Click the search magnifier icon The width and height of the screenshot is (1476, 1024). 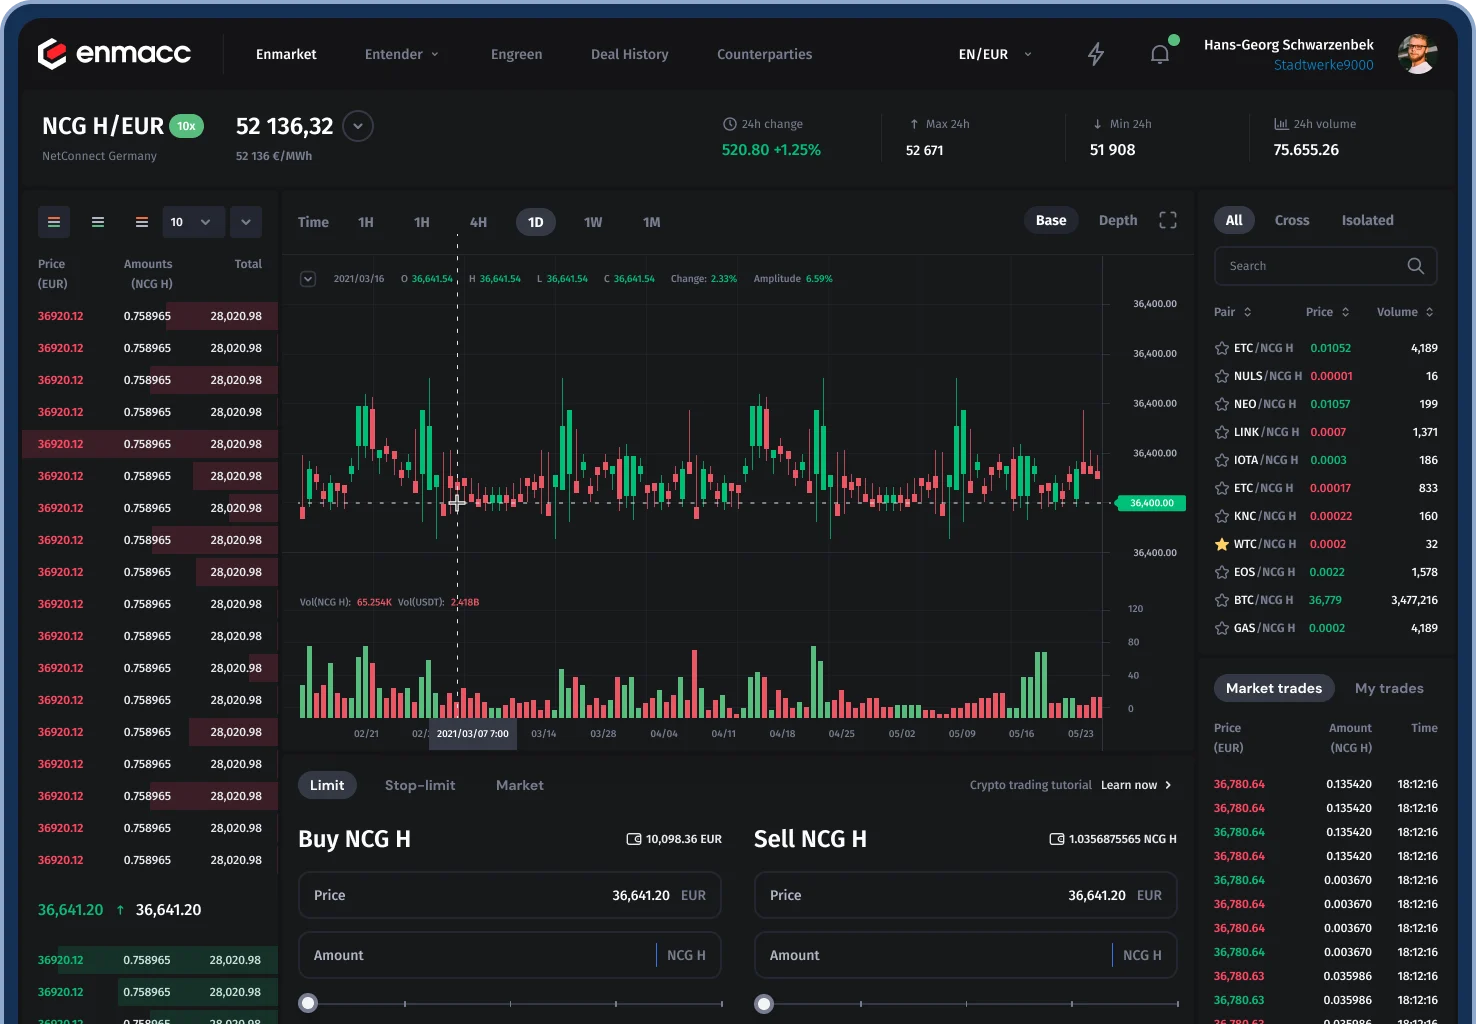(x=1416, y=266)
